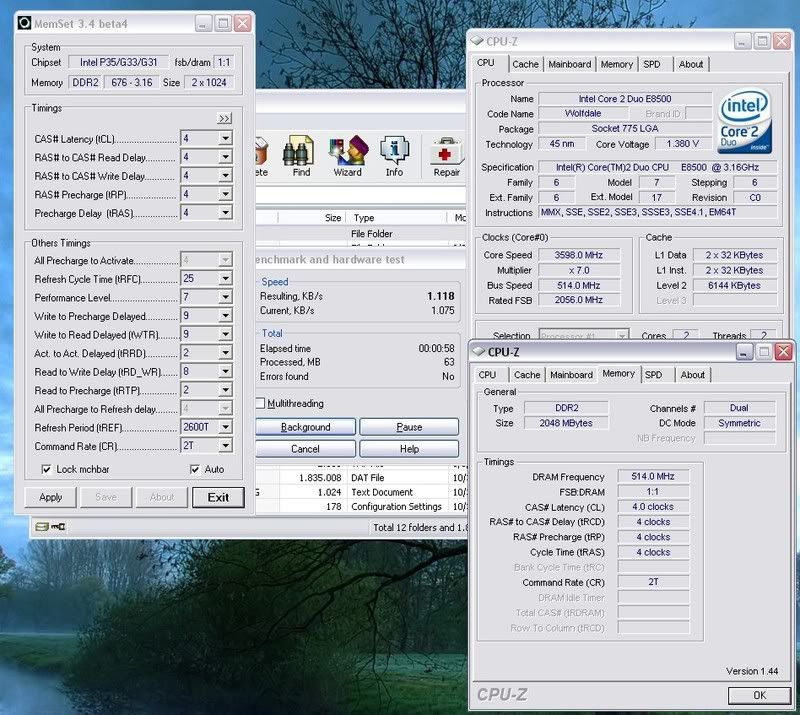Open the Command Rate (CR) dropdown in MemSet
This screenshot has height=715, width=800.
225,446
